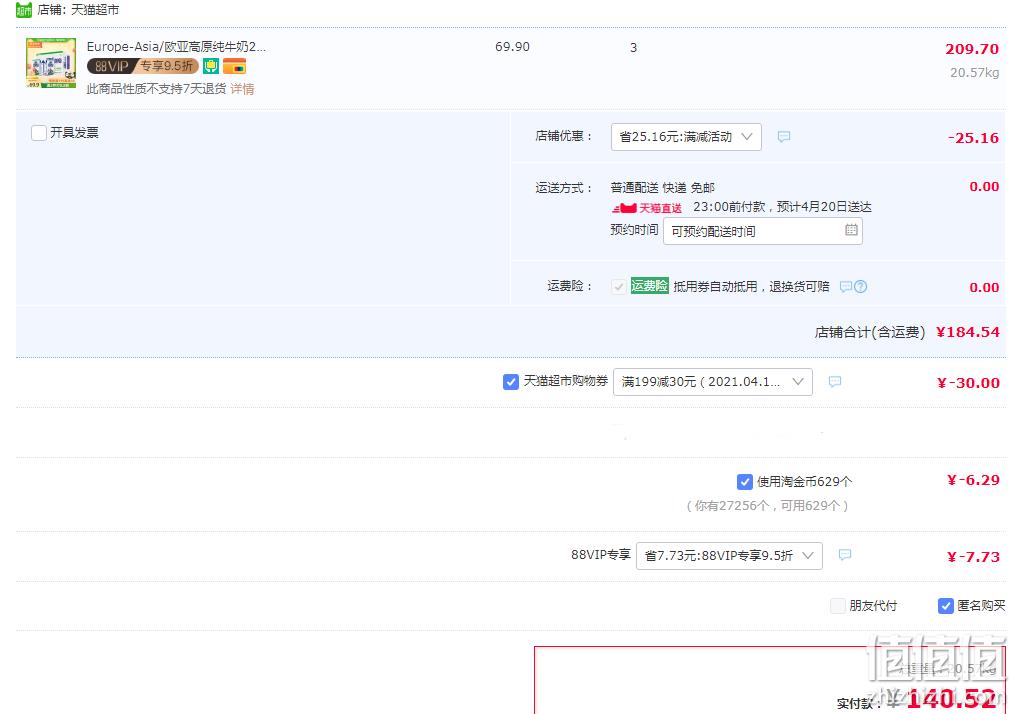
Task: Click the 88VIP discount amount ¥-7.73
Action: click(x=973, y=557)
